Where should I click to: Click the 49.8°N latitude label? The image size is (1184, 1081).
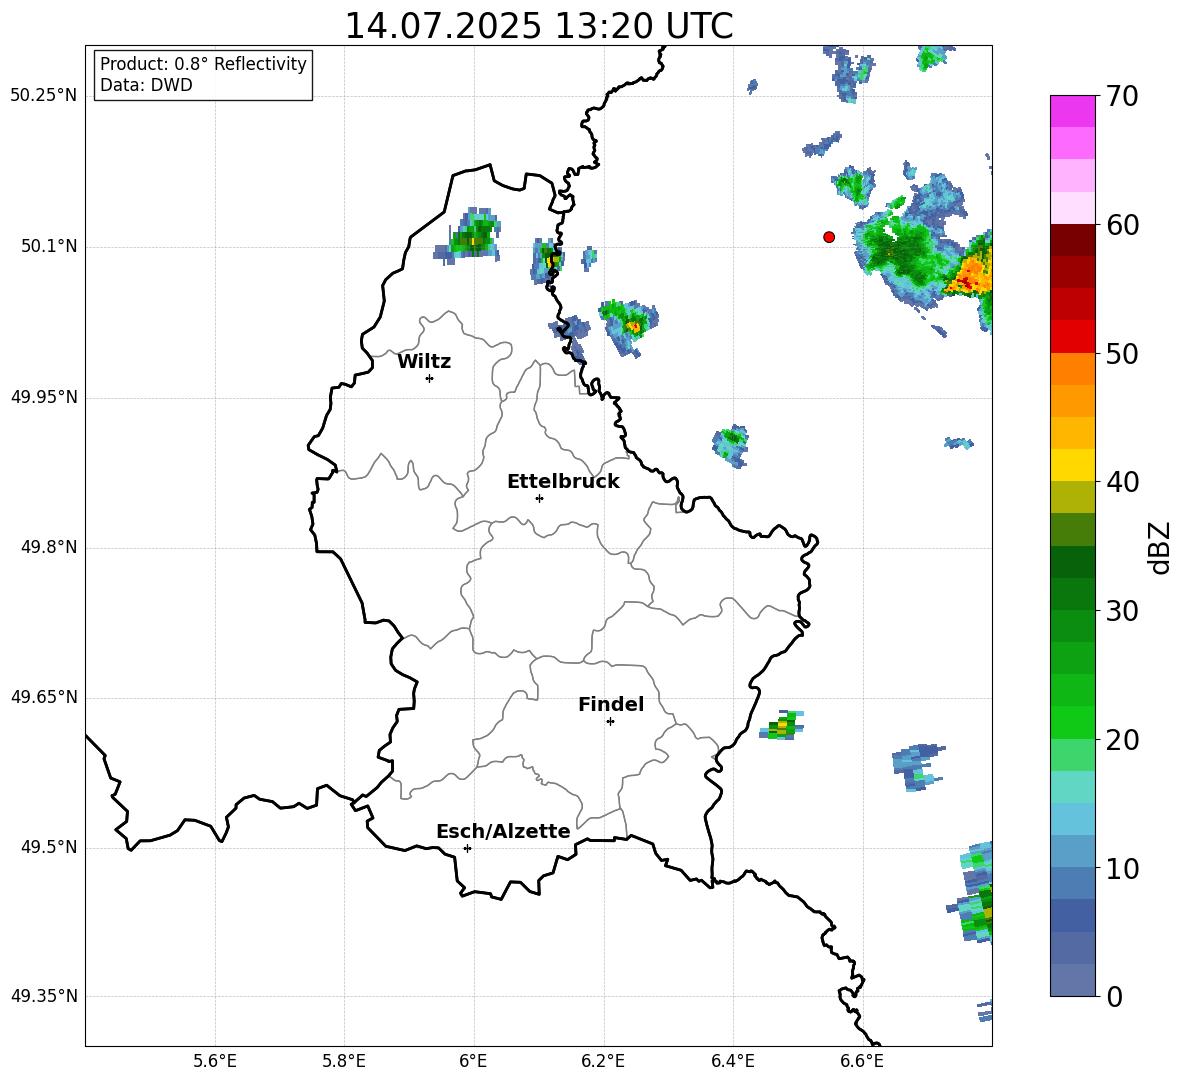[49, 547]
